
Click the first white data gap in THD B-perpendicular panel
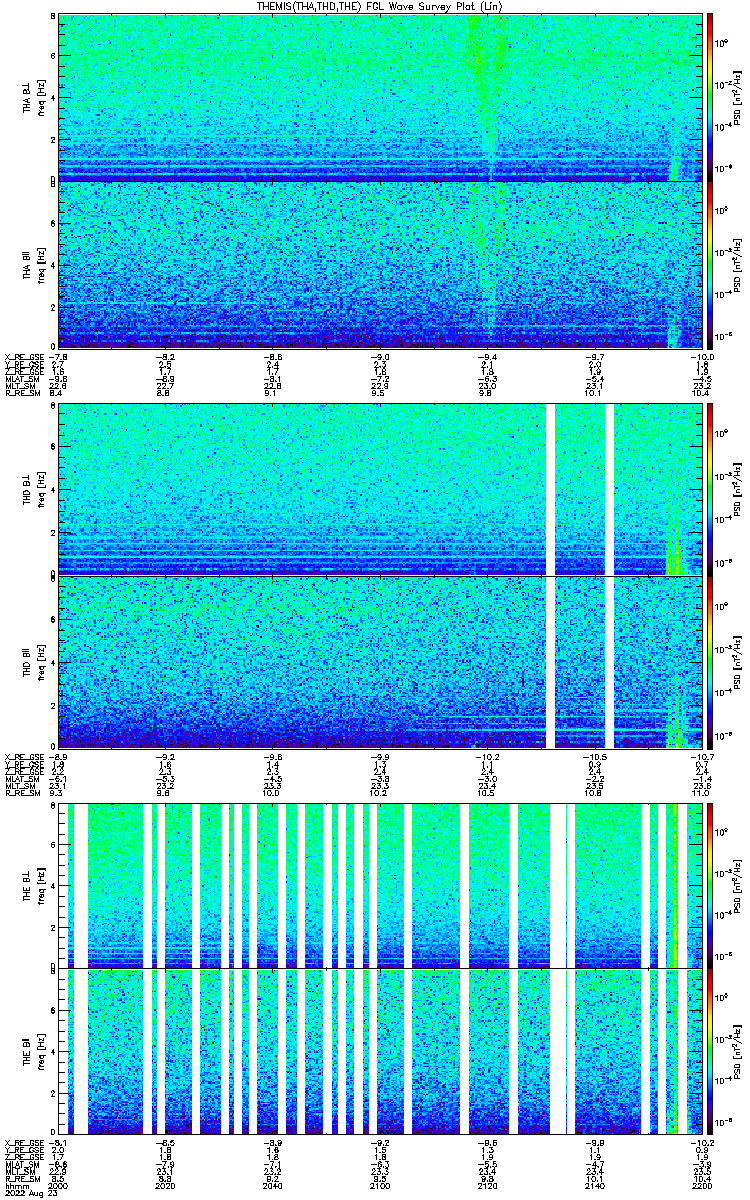point(549,489)
